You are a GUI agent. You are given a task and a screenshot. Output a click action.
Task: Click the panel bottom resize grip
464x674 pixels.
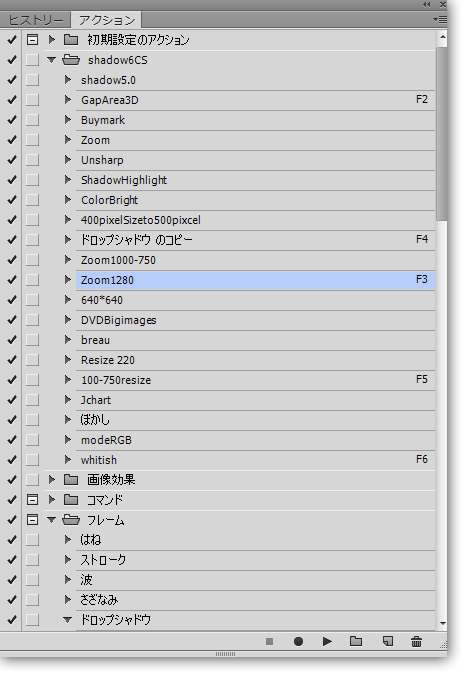click(225, 654)
